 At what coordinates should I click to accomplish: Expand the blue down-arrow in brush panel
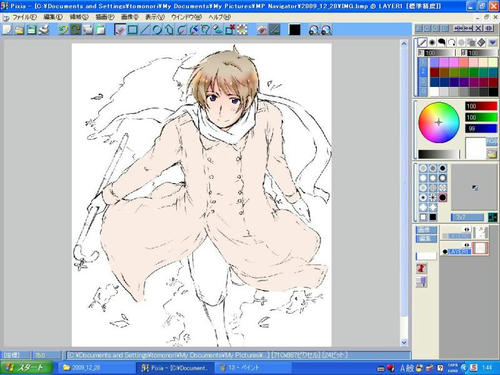(x=492, y=42)
